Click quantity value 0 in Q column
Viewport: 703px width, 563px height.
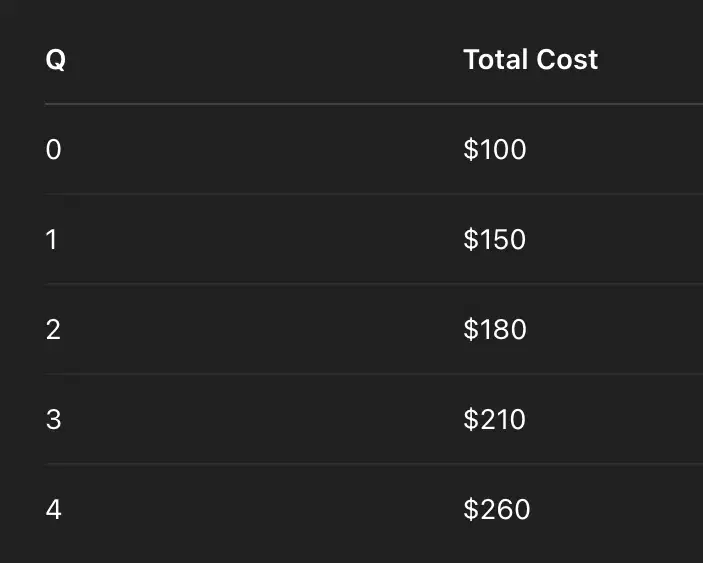click(x=53, y=149)
